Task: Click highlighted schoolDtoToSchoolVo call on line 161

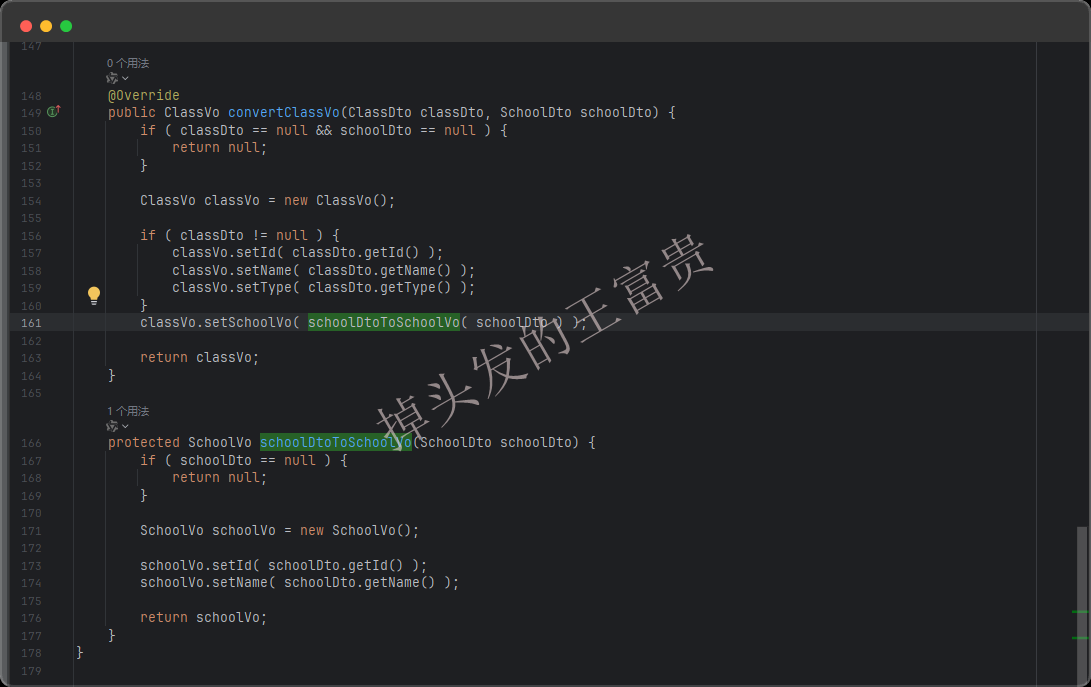Action: [383, 322]
